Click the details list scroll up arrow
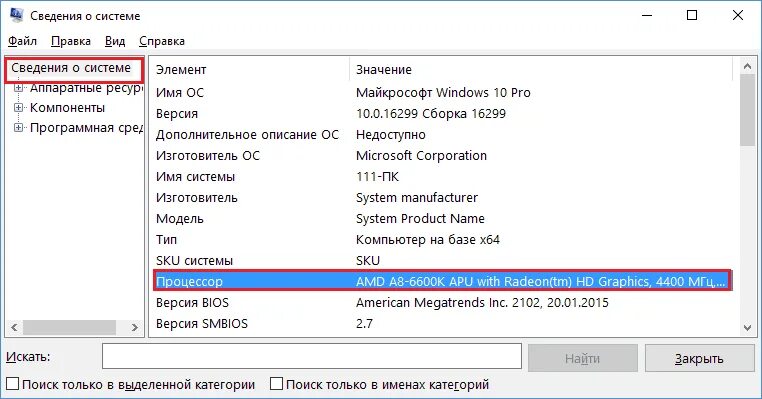Screen dimensions: 762x399 coord(747,66)
